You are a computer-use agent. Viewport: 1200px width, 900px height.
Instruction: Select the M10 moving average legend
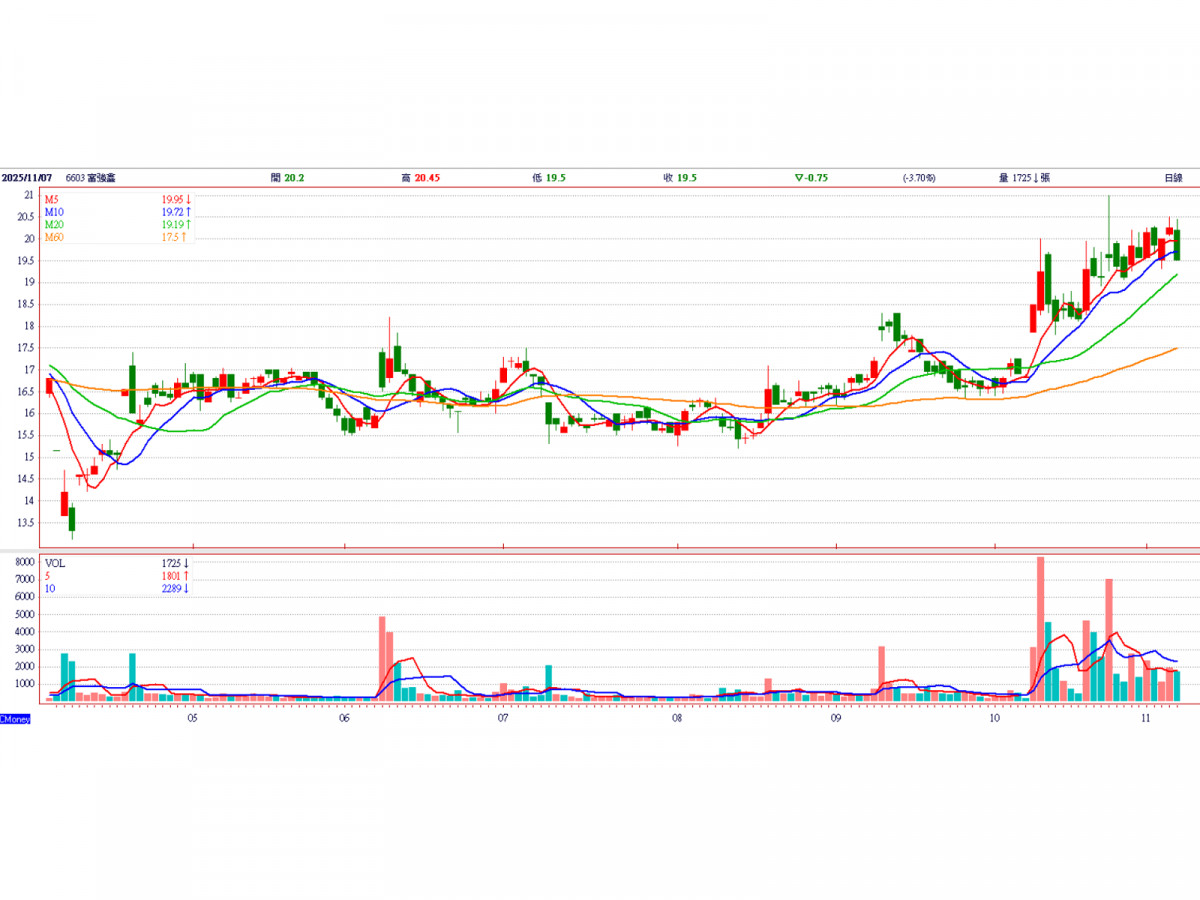(x=53, y=213)
